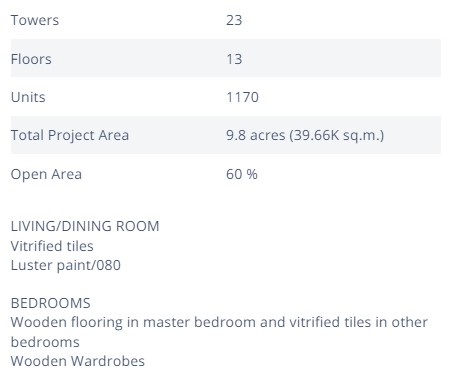Click the 39.66K sq.m. text
Image resolution: width=451 pixels, height=385 pixels.
(x=337, y=135)
